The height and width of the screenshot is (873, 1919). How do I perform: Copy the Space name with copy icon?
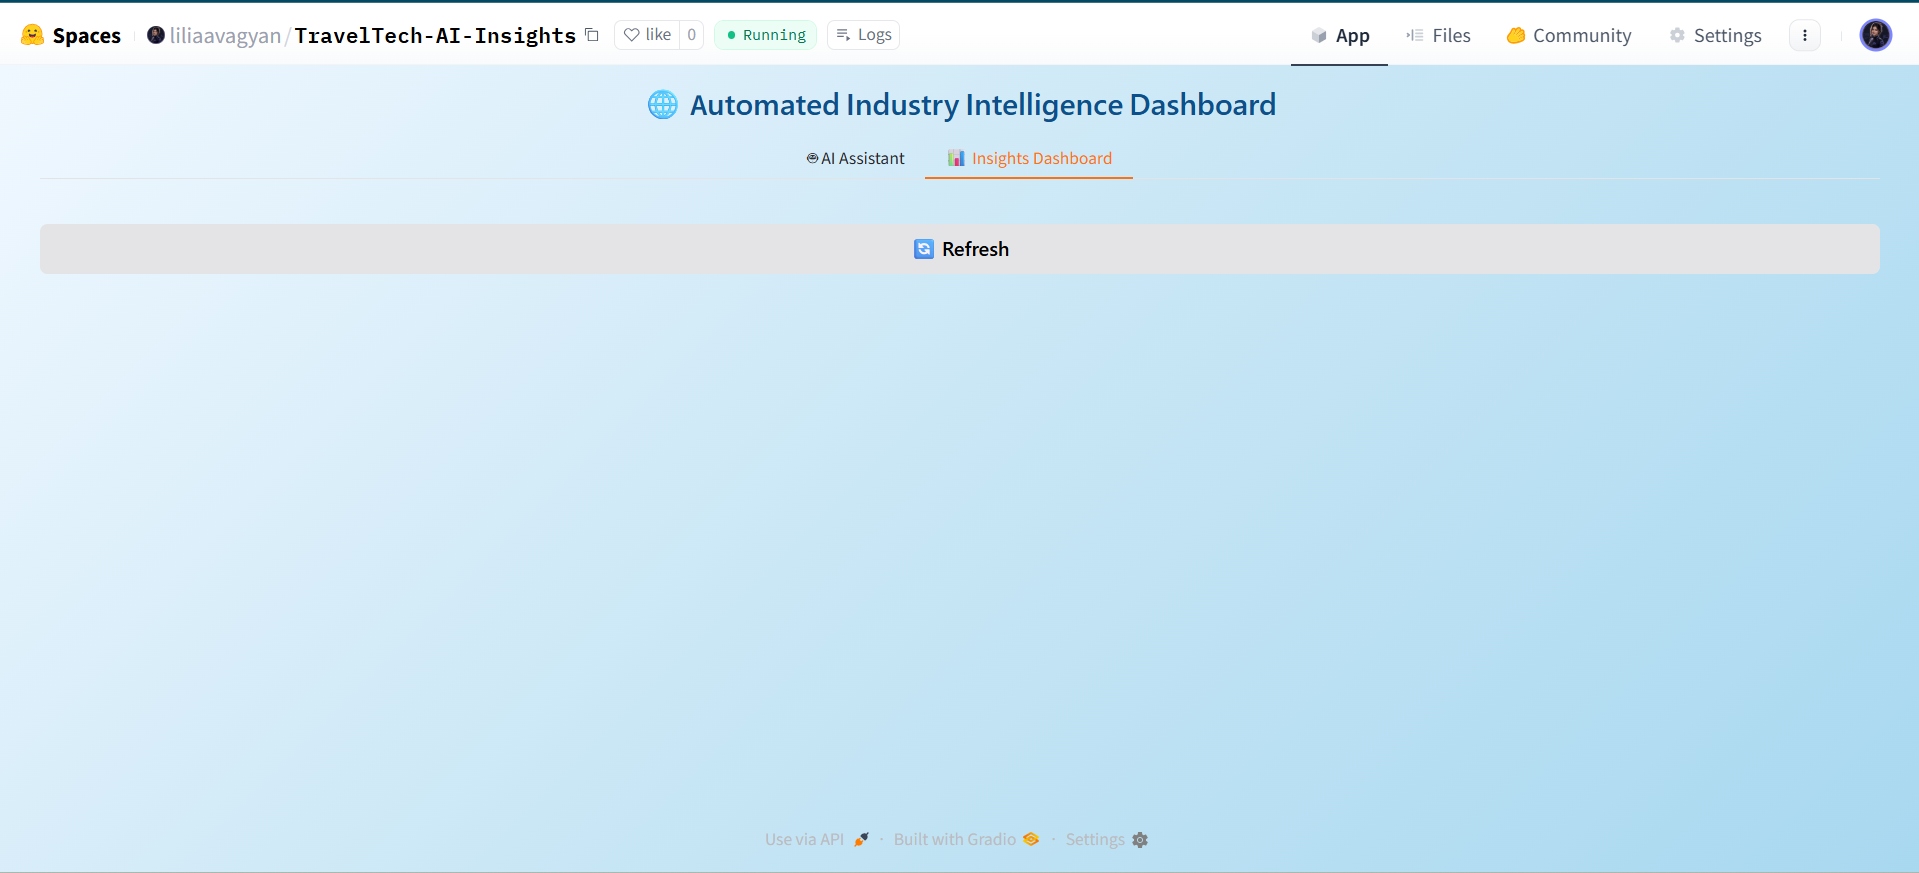point(592,35)
